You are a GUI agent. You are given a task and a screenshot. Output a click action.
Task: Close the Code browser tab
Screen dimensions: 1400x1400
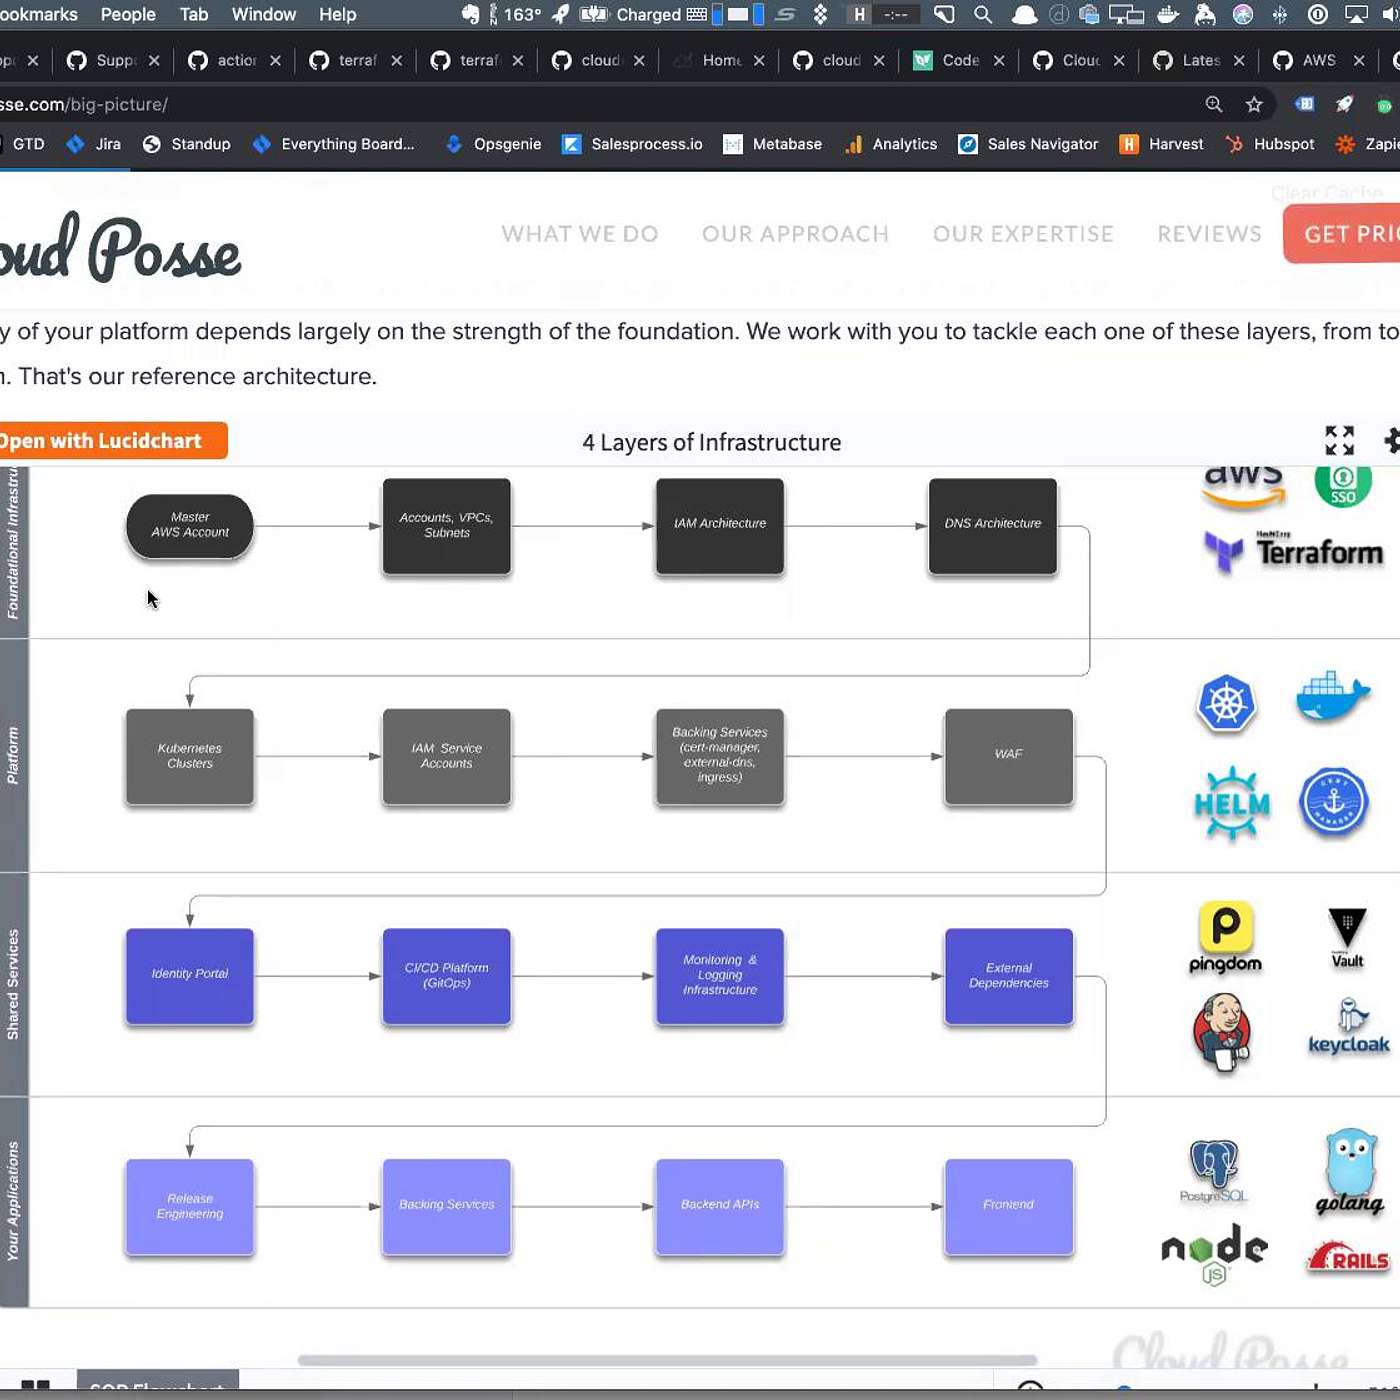(999, 61)
